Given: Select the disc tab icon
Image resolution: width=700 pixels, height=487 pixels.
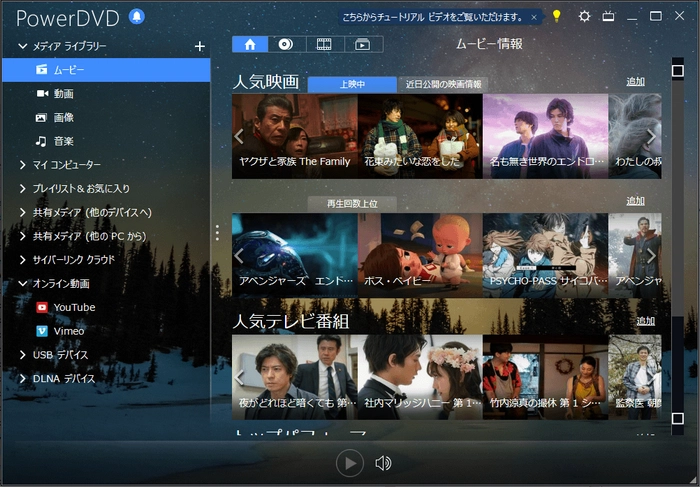Looking at the screenshot, I should [286, 44].
